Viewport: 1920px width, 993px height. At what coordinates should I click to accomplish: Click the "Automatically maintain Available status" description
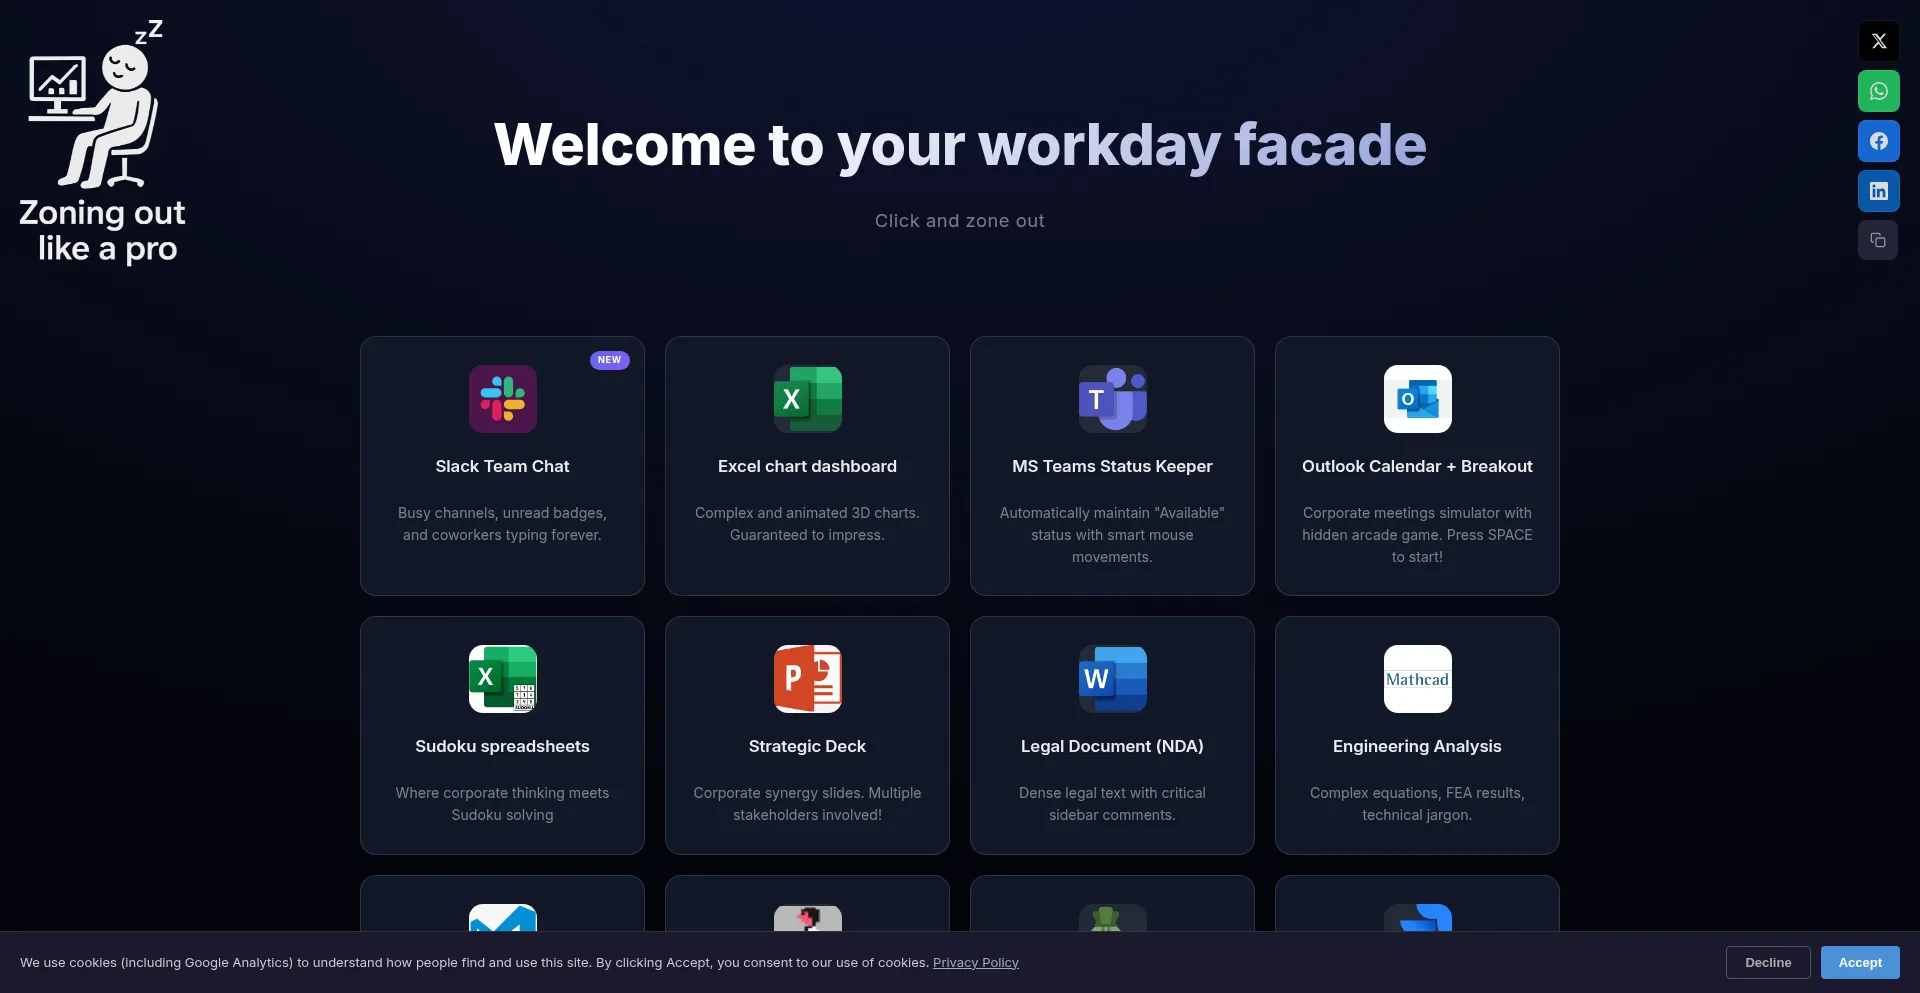1113,535
